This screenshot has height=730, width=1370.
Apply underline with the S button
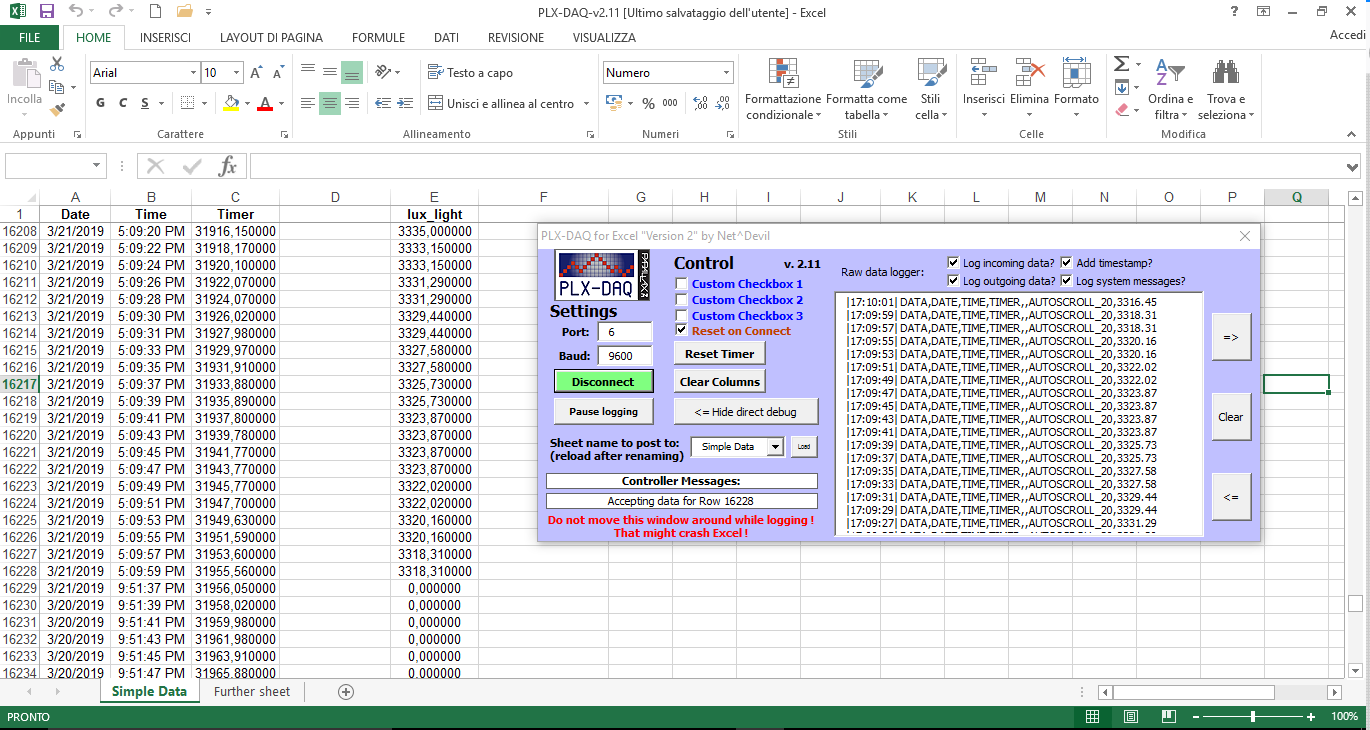point(145,103)
